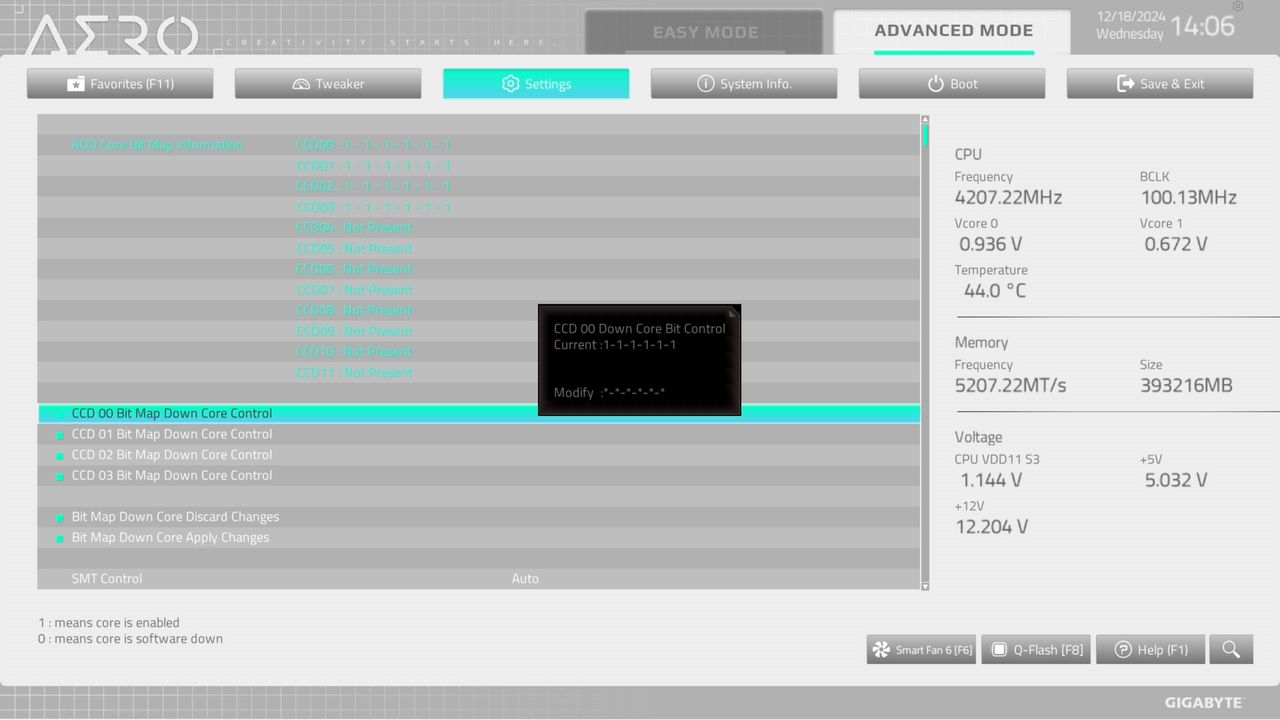Click the CCD00 bit map row
Viewport: 1280px width, 720px height.
click(373, 145)
